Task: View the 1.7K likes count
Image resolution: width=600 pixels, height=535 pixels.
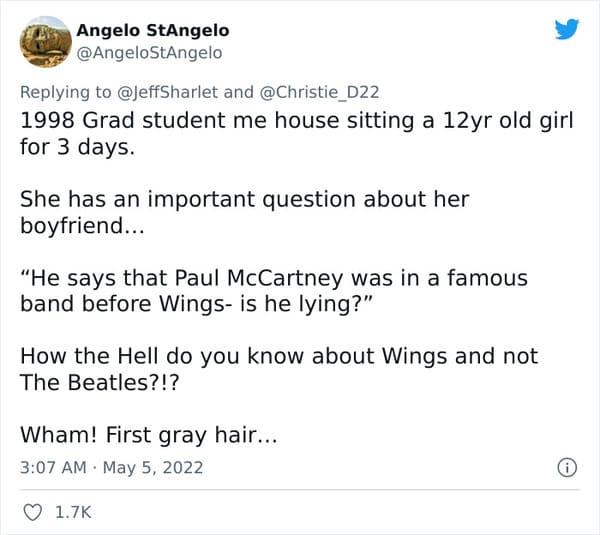Action: [x=73, y=512]
